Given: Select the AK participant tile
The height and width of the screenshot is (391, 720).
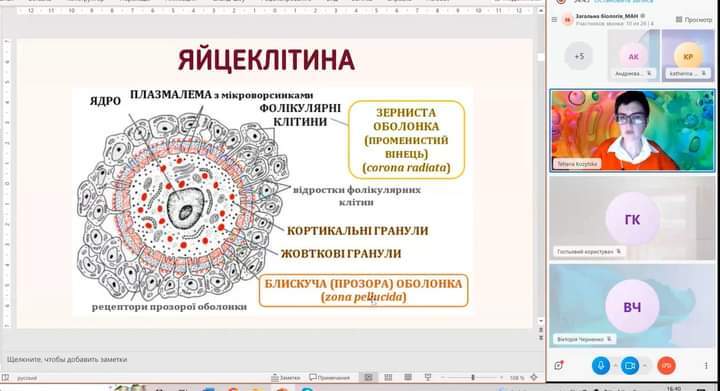Looking at the screenshot, I should [634, 56].
